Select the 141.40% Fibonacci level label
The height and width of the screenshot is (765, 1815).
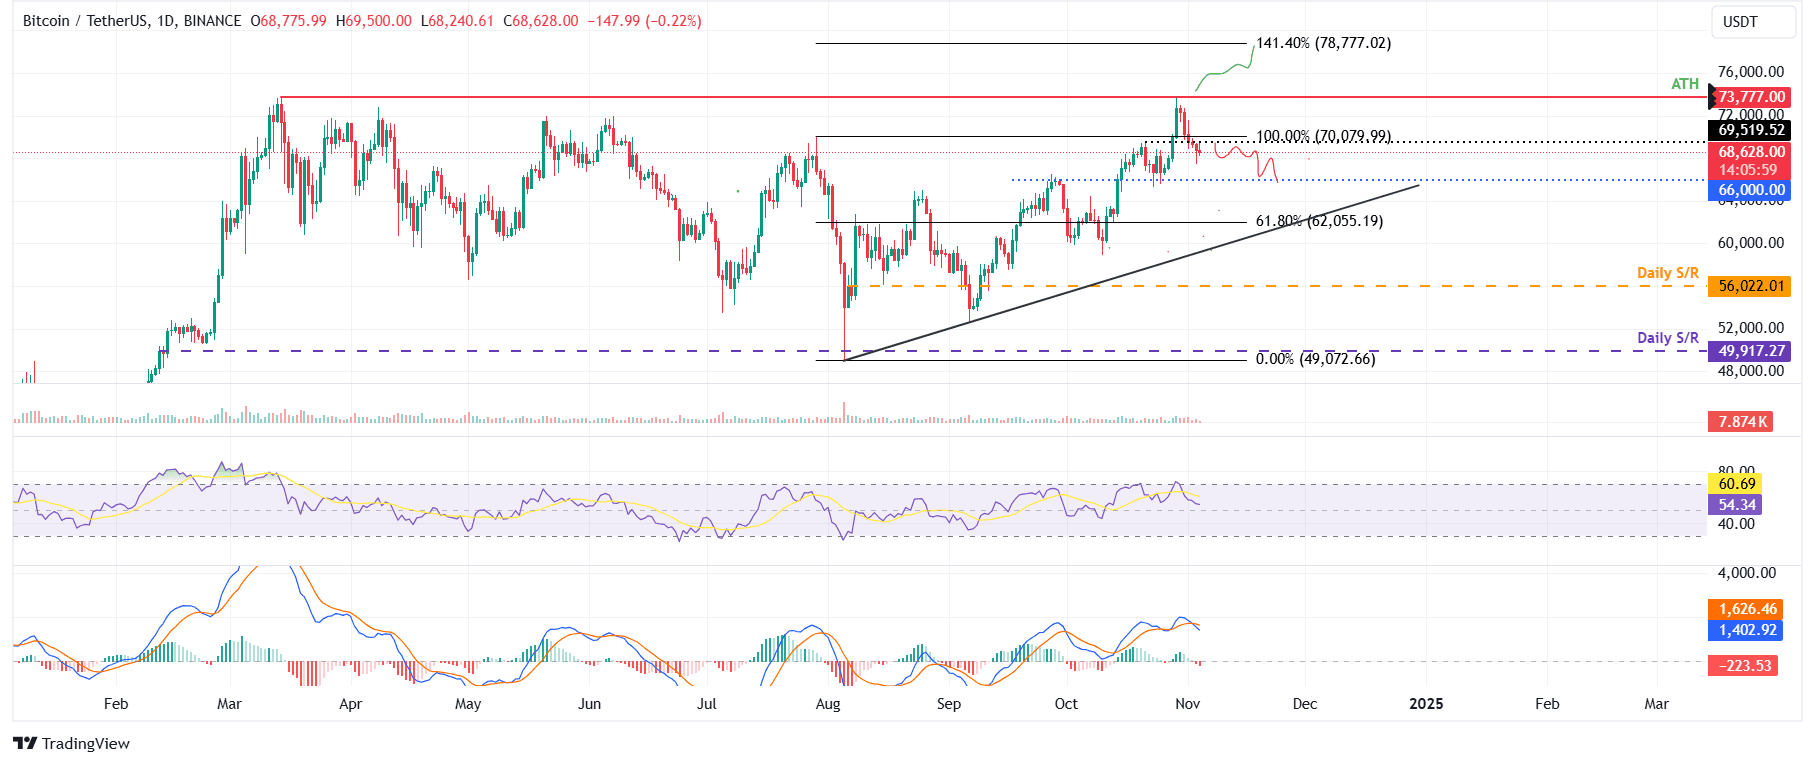pos(1323,43)
